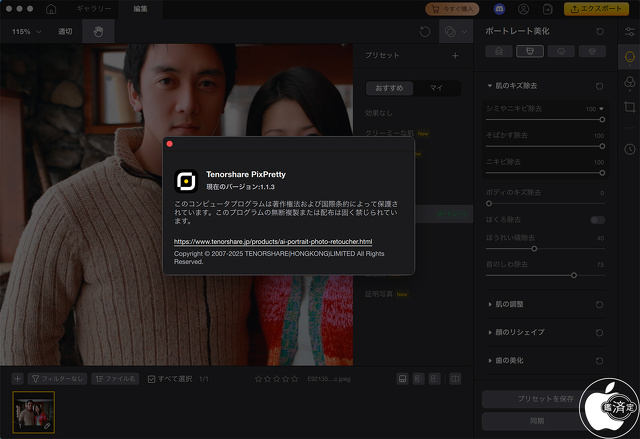Reset all ポートレート美化 settings
The height and width of the screenshot is (439, 640).
click(x=600, y=31)
